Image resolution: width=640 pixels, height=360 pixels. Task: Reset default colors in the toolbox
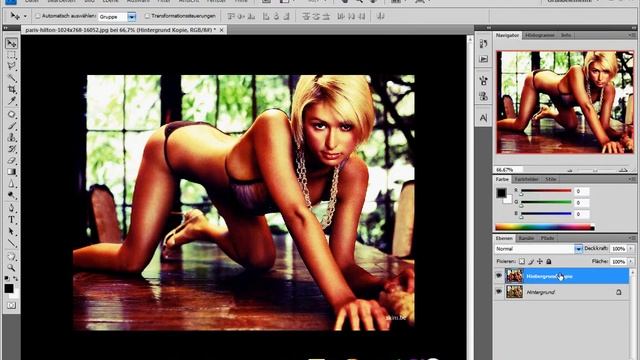point(7,278)
